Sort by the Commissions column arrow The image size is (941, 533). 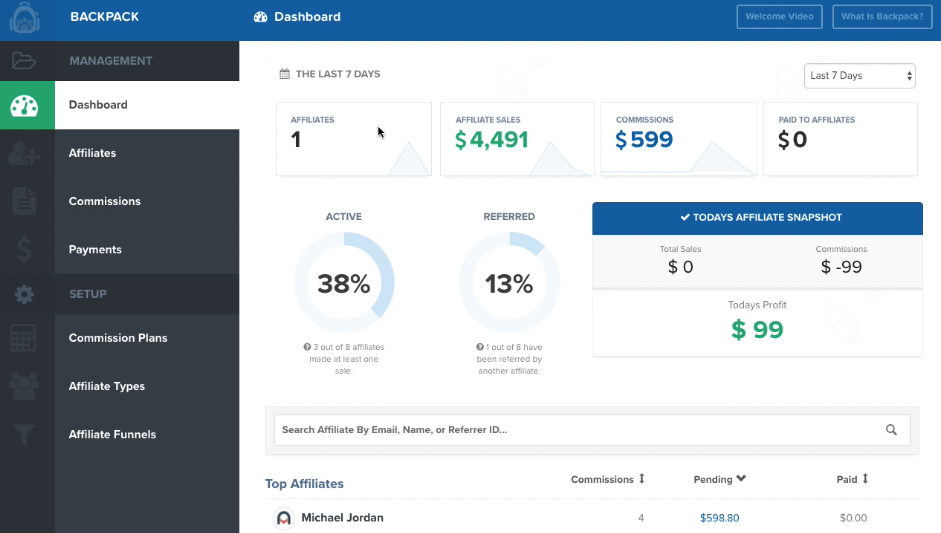click(642, 478)
